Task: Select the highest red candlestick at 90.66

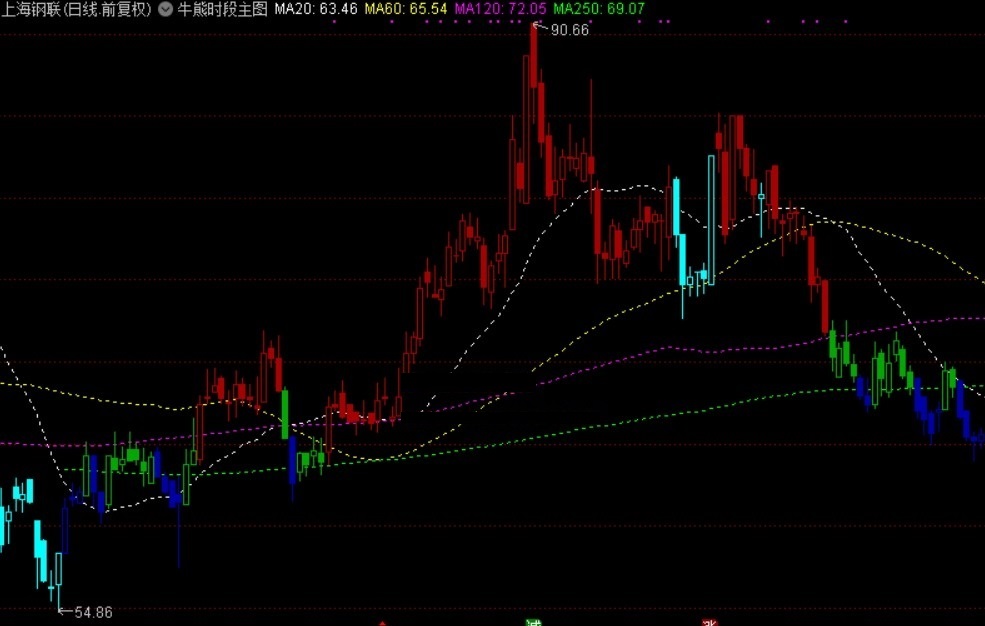Action: click(533, 57)
